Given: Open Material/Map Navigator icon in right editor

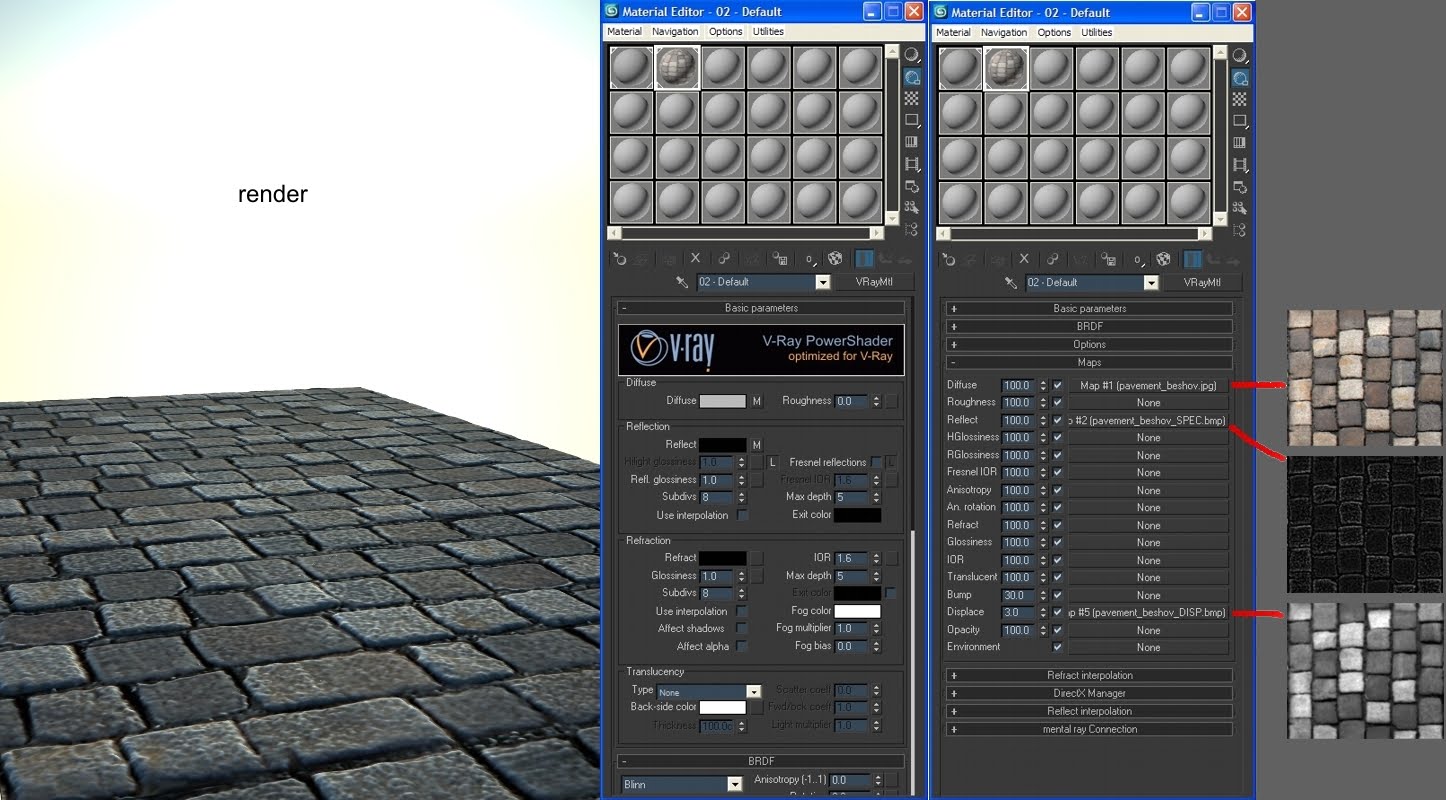Looking at the screenshot, I should pyautogui.click(x=1240, y=229).
